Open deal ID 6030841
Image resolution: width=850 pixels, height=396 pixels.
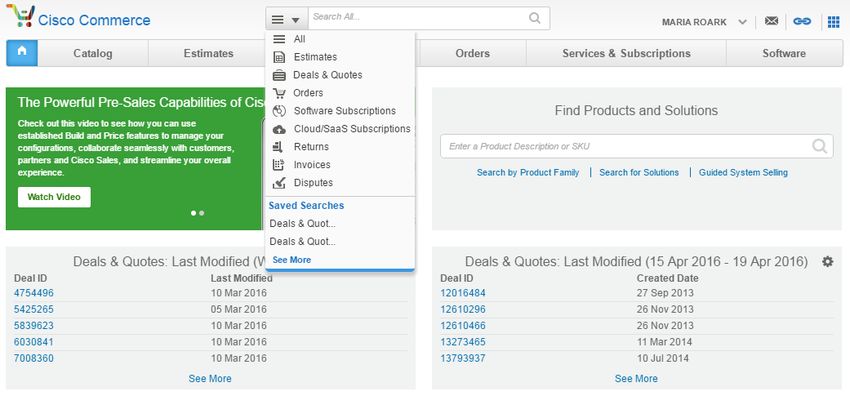tap(34, 342)
